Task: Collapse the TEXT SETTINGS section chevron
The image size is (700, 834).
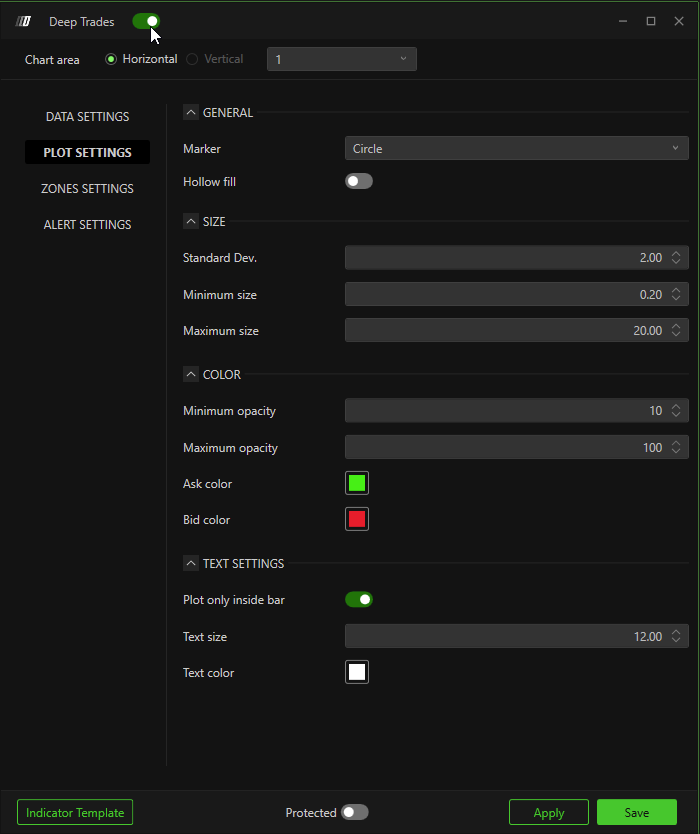Action: (x=191, y=564)
